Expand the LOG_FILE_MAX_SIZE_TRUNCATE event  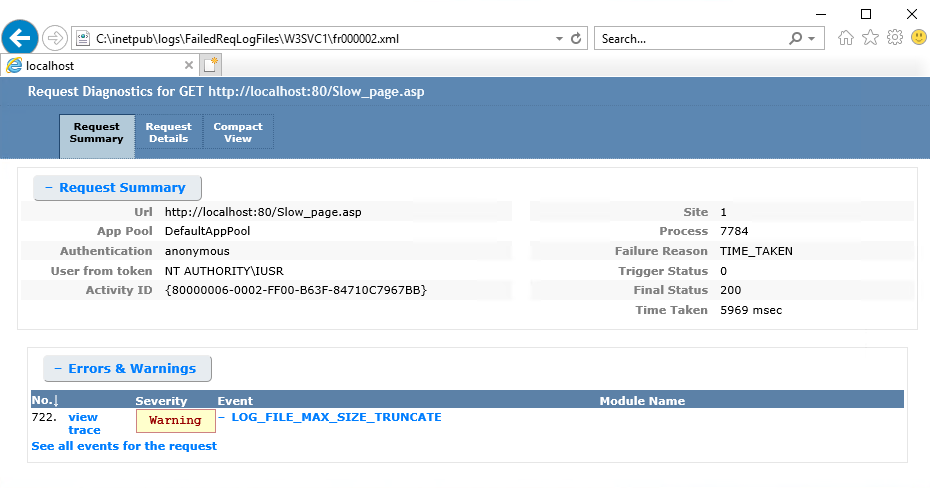pos(222,418)
